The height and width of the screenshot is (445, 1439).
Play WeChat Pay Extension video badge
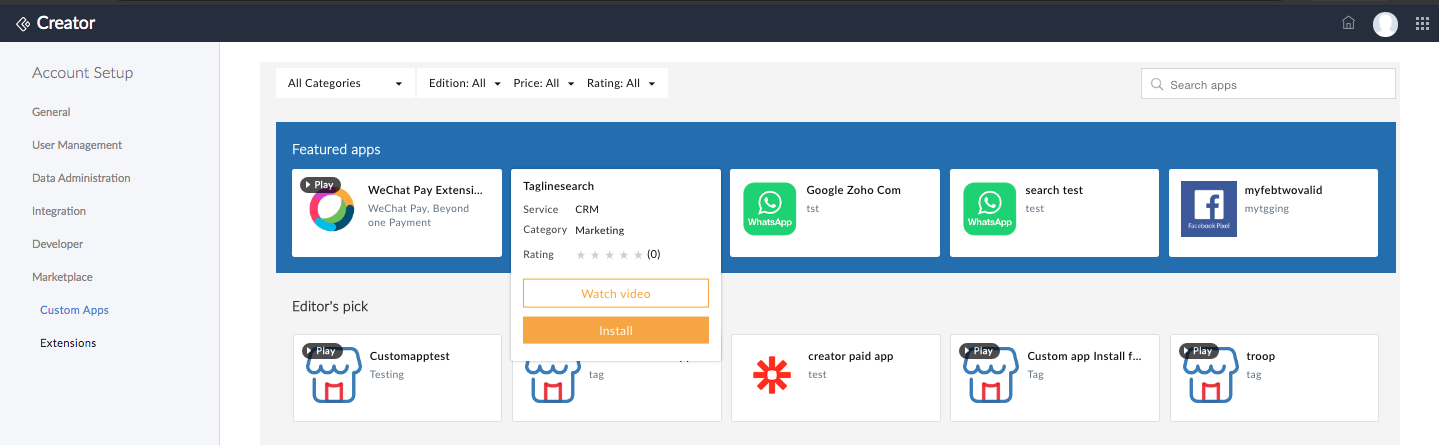click(321, 185)
